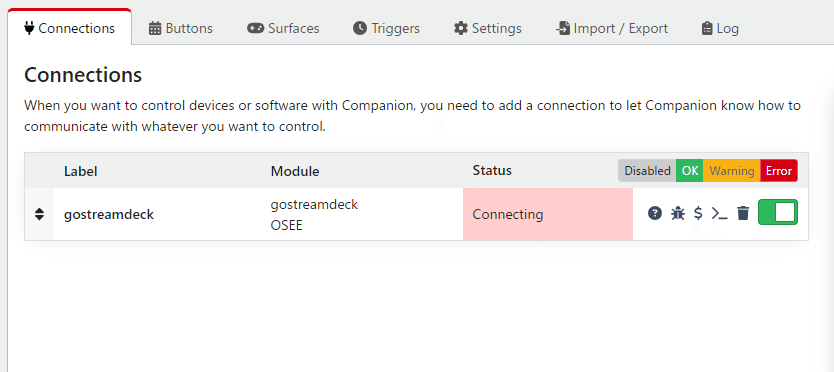The height and width of the screenshot is (372, 834).
Task: Click the gostreamdeck connection label
Action: (x=109, y=214)
